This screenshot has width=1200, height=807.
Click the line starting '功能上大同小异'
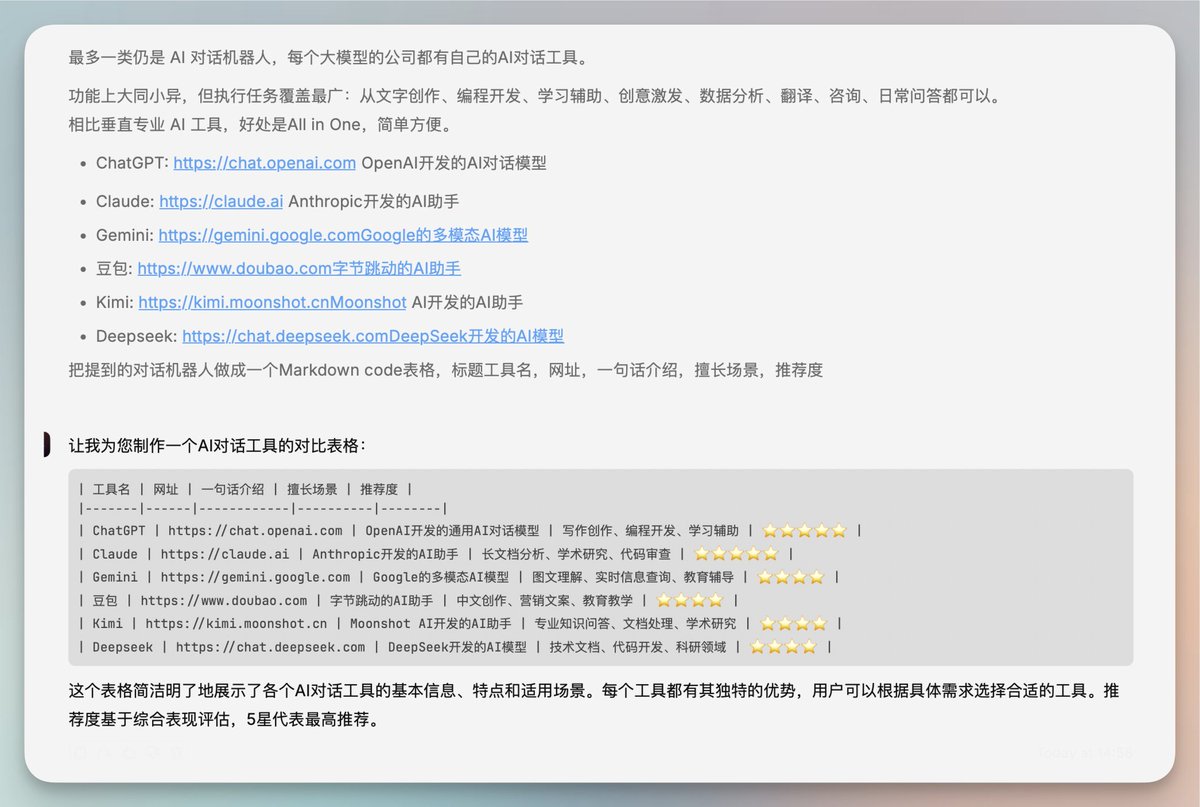point(534,97)
